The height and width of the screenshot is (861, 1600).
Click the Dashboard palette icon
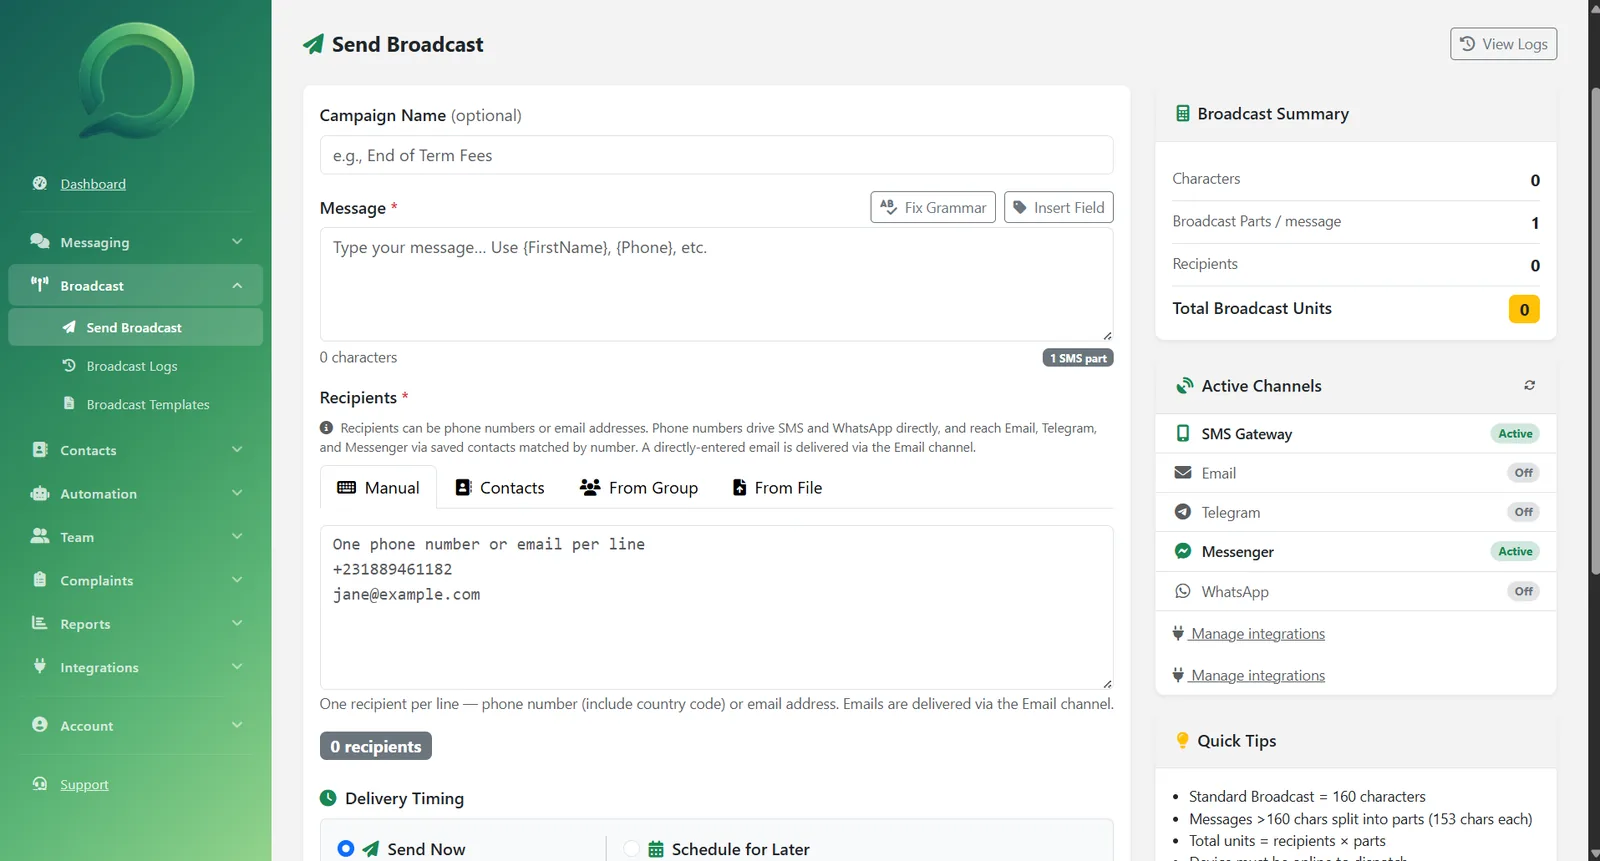[40, 183]
